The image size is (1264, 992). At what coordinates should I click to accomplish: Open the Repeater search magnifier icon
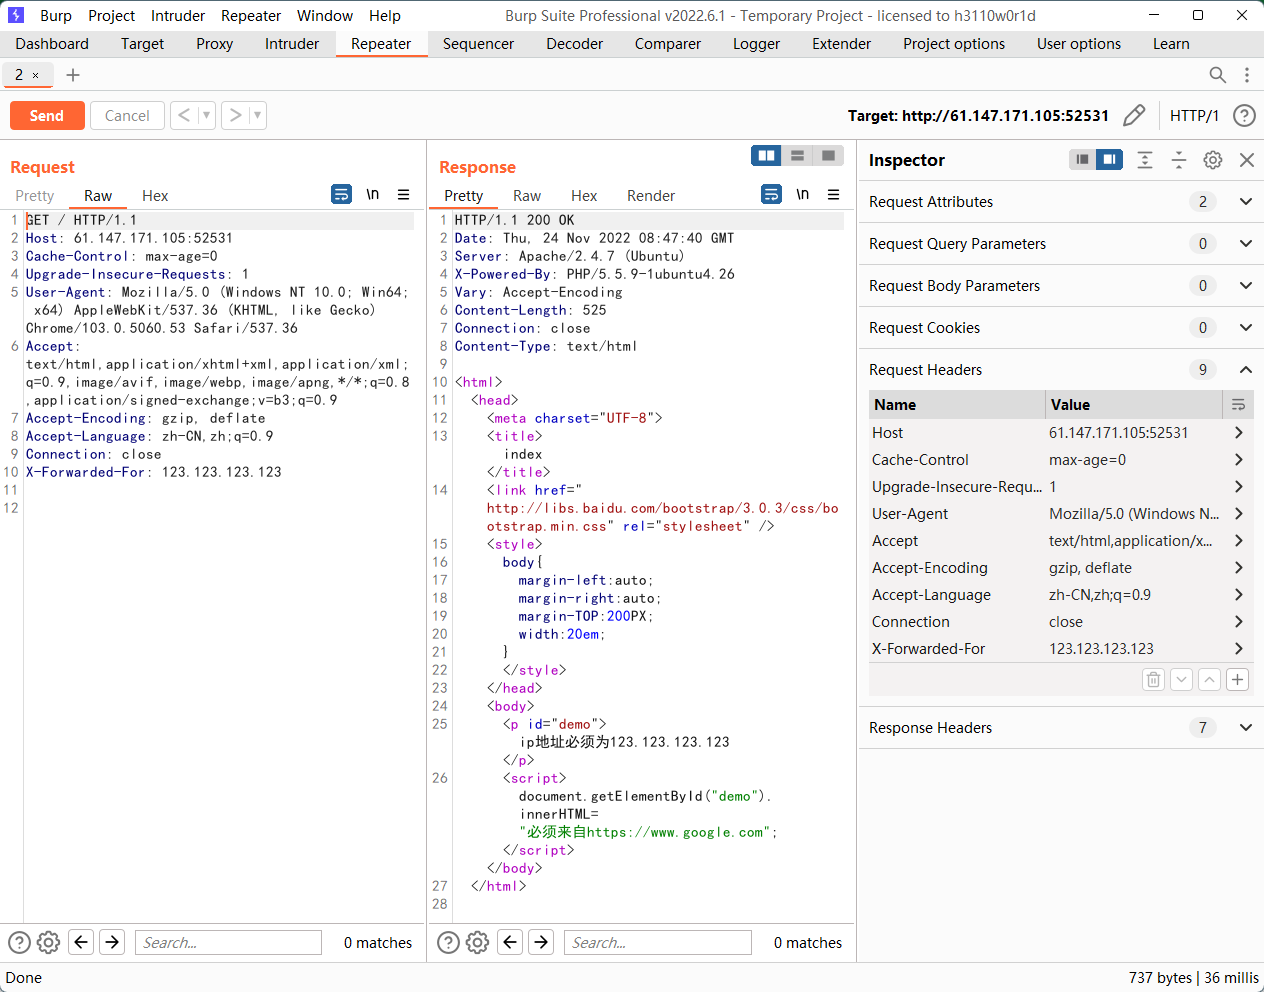coord(1217,75)
